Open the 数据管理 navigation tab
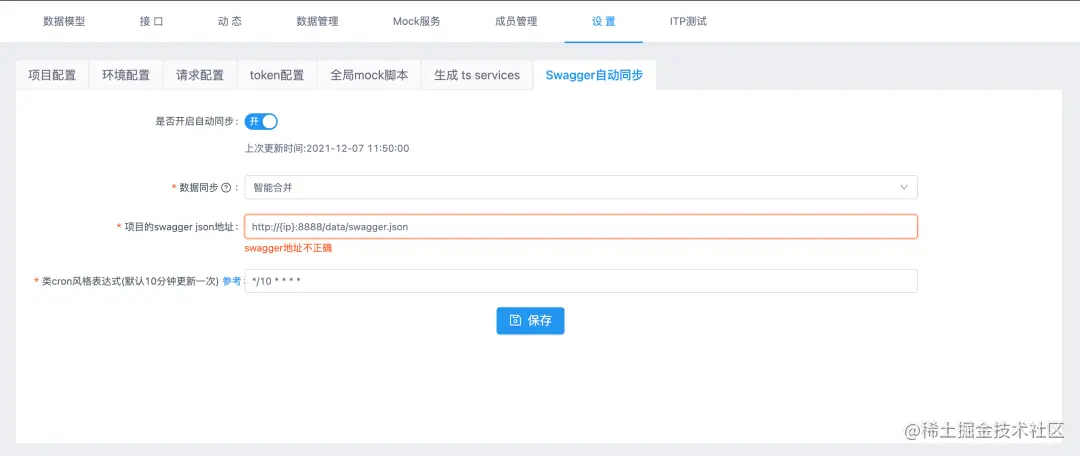The height and width of the screenshot is (456, 1080). click(x=318, y=21)
